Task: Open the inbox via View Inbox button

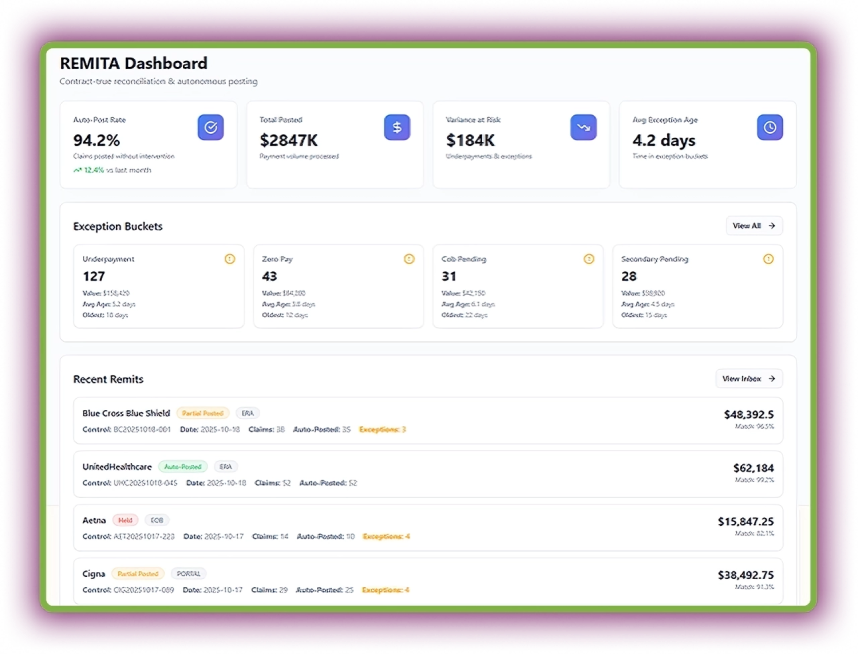Action: tap(749, 378)
